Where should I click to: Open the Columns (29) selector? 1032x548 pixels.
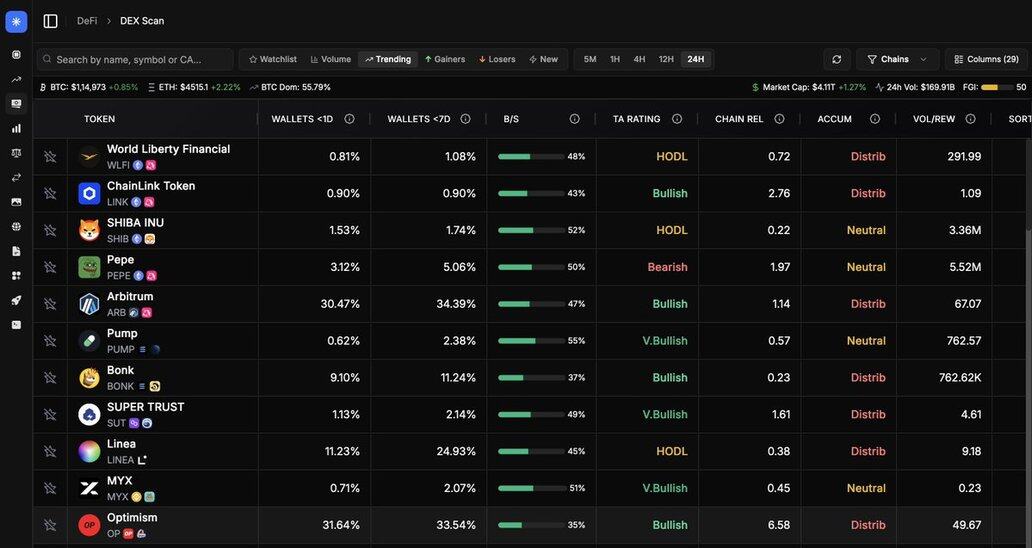(x=987, y=59)
